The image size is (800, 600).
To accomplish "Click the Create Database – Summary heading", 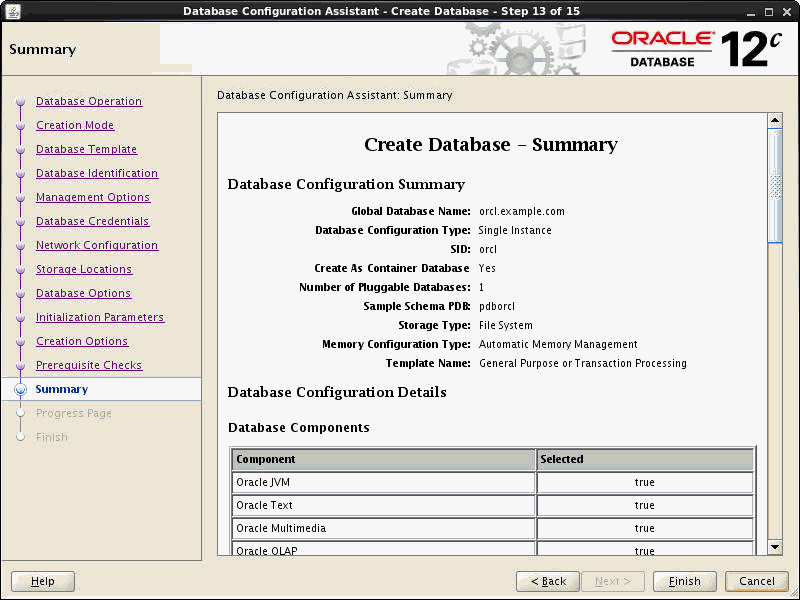I will point(491,144).
